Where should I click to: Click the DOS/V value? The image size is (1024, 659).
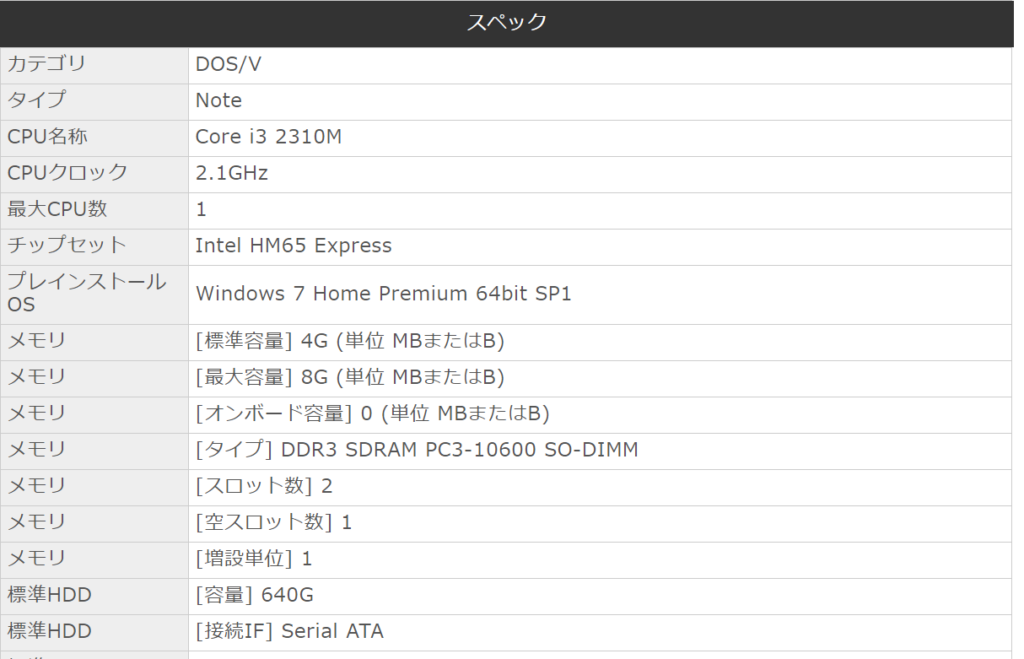pos(229,65)
